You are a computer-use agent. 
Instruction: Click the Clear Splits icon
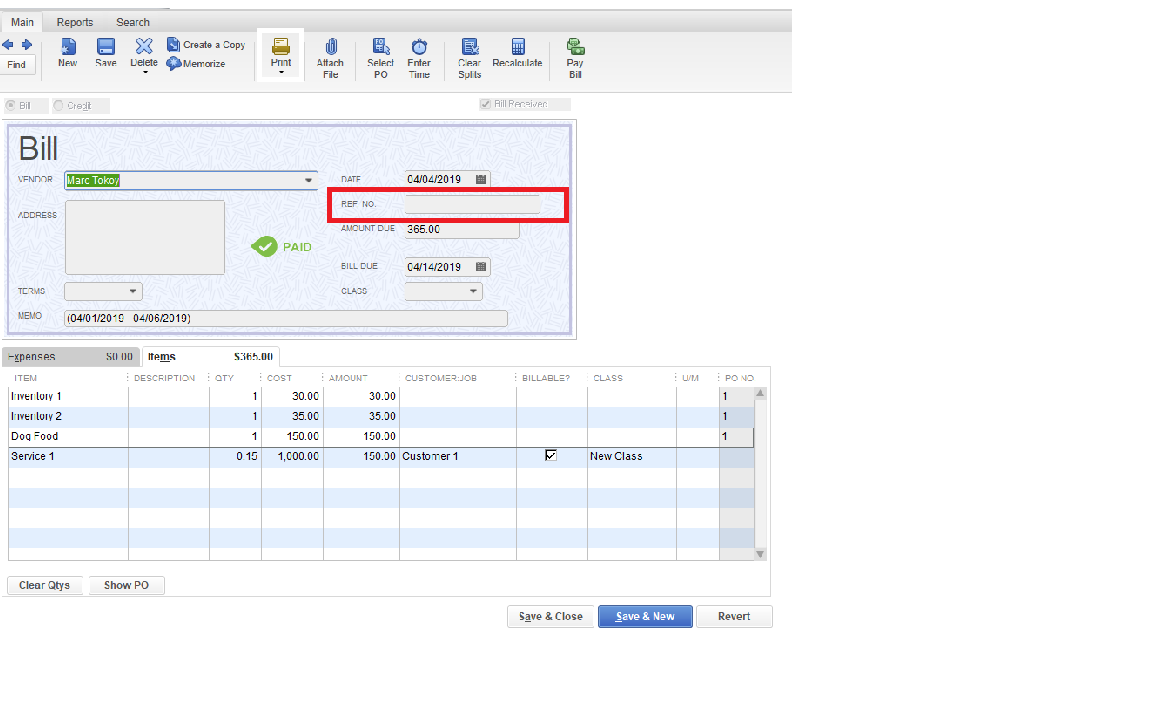(469, 47)
